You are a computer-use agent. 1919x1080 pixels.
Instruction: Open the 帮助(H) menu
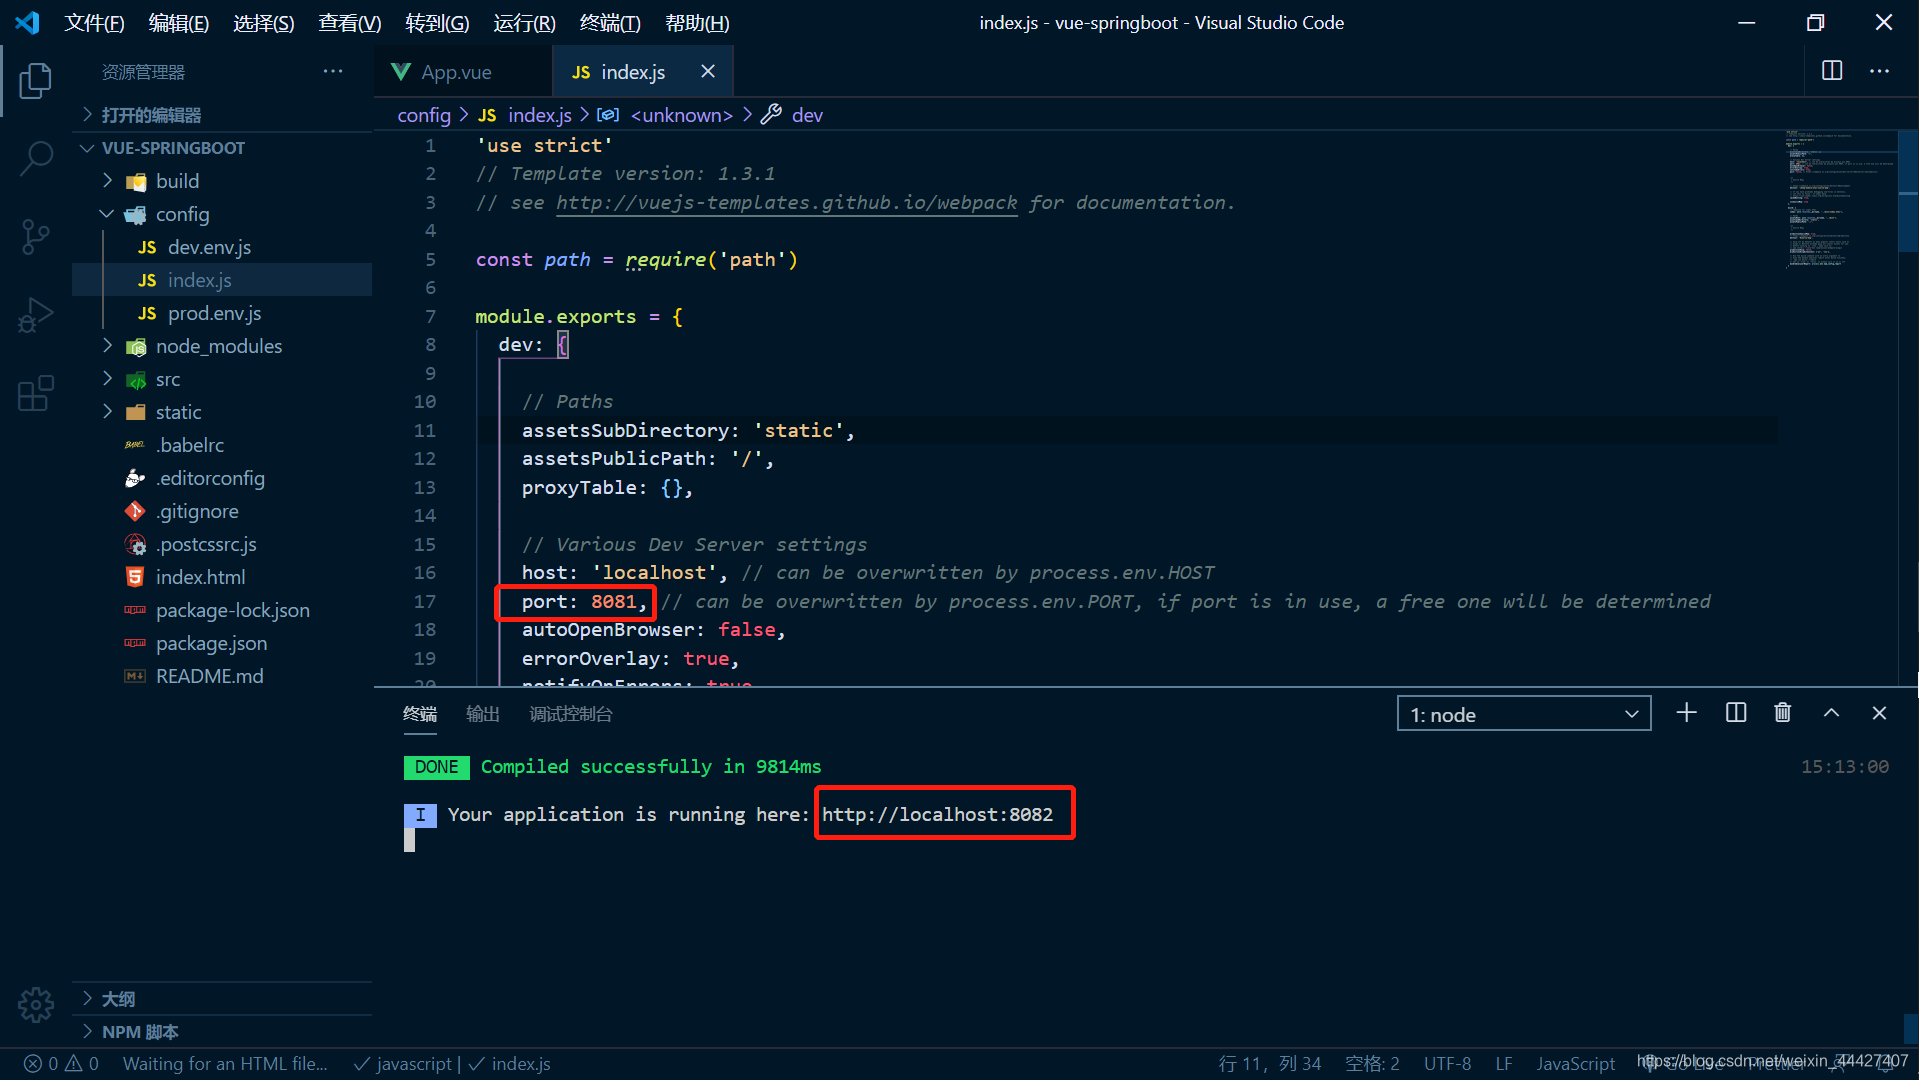point(697,23)
